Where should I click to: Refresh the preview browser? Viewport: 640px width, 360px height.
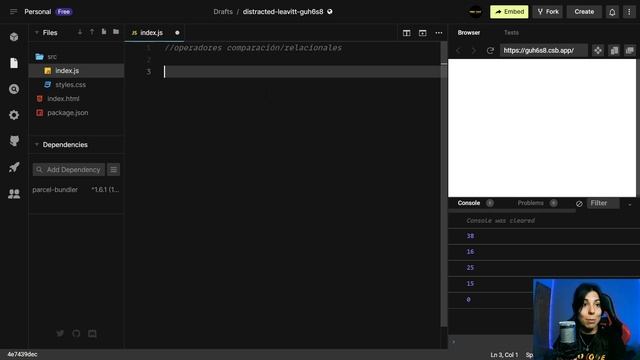click(x=490, y=51)
